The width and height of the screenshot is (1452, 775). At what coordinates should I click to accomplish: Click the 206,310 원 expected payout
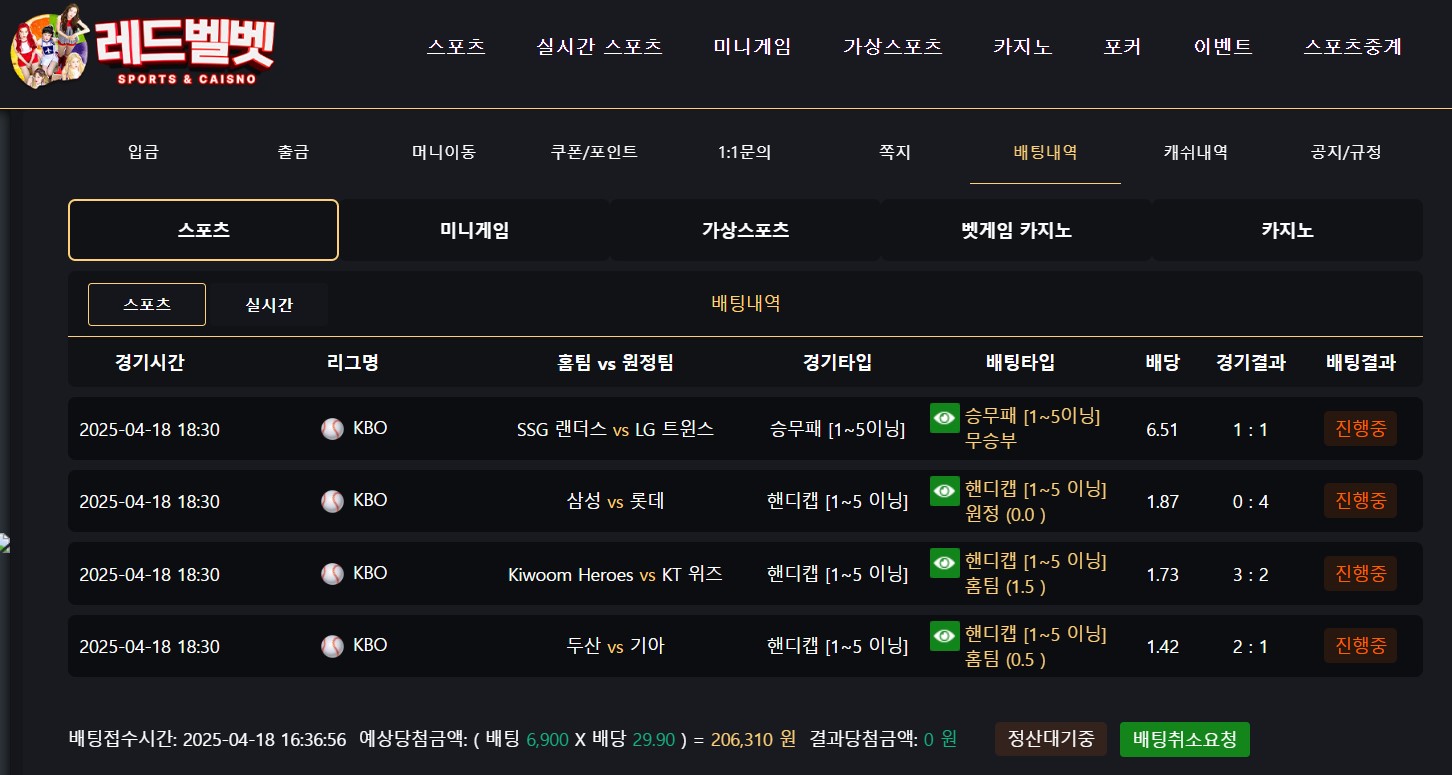tap(753, 740)
